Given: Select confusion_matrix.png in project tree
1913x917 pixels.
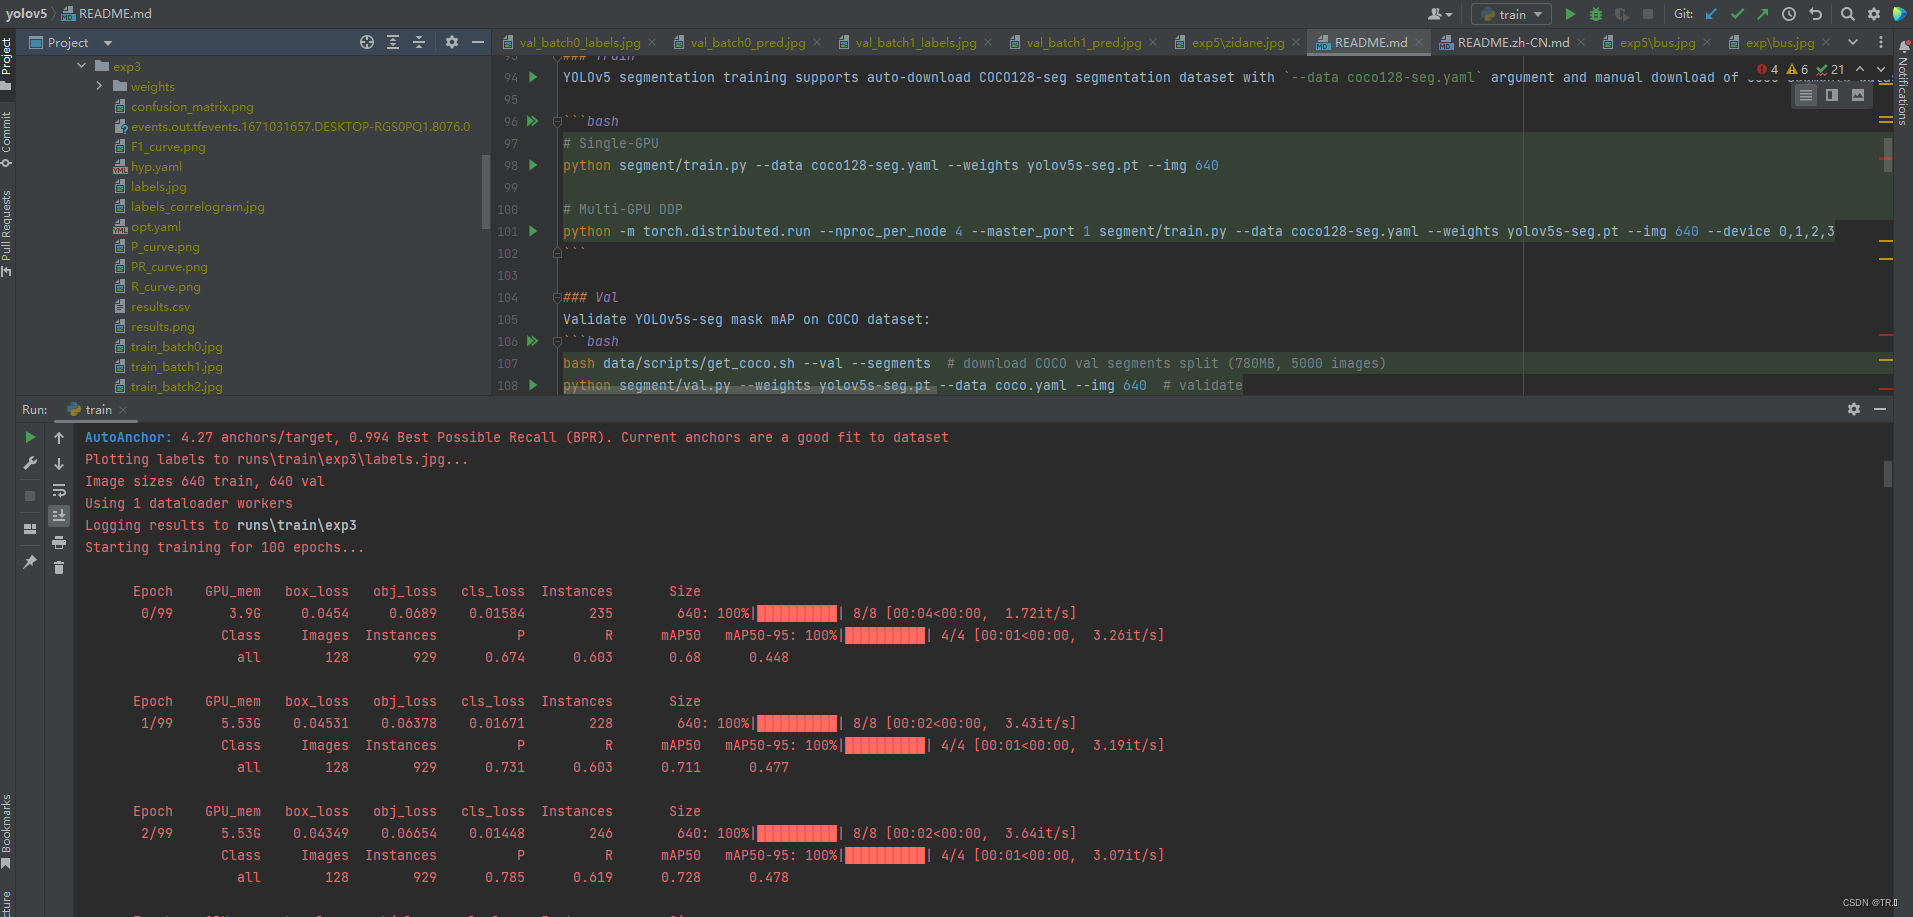Looking at the screenshot, I should [x=192, y=107].
